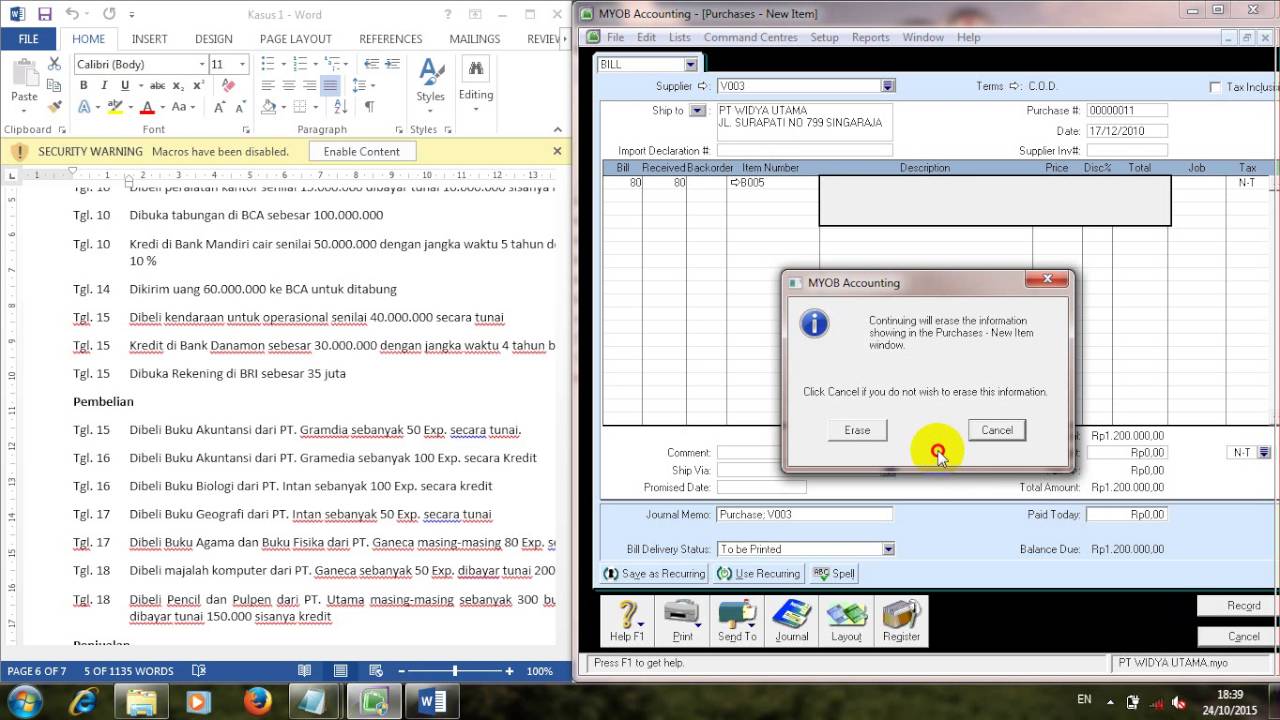The image size is (1280, 720).
Task: Apply the red font color swatch
Action: (x=147, y=107)
